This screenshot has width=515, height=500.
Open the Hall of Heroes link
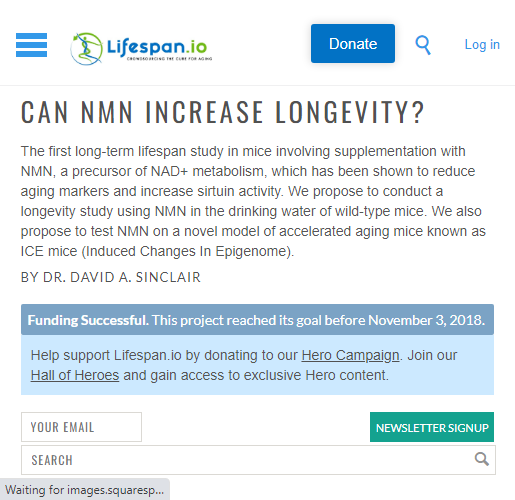[x=75, y=375]
